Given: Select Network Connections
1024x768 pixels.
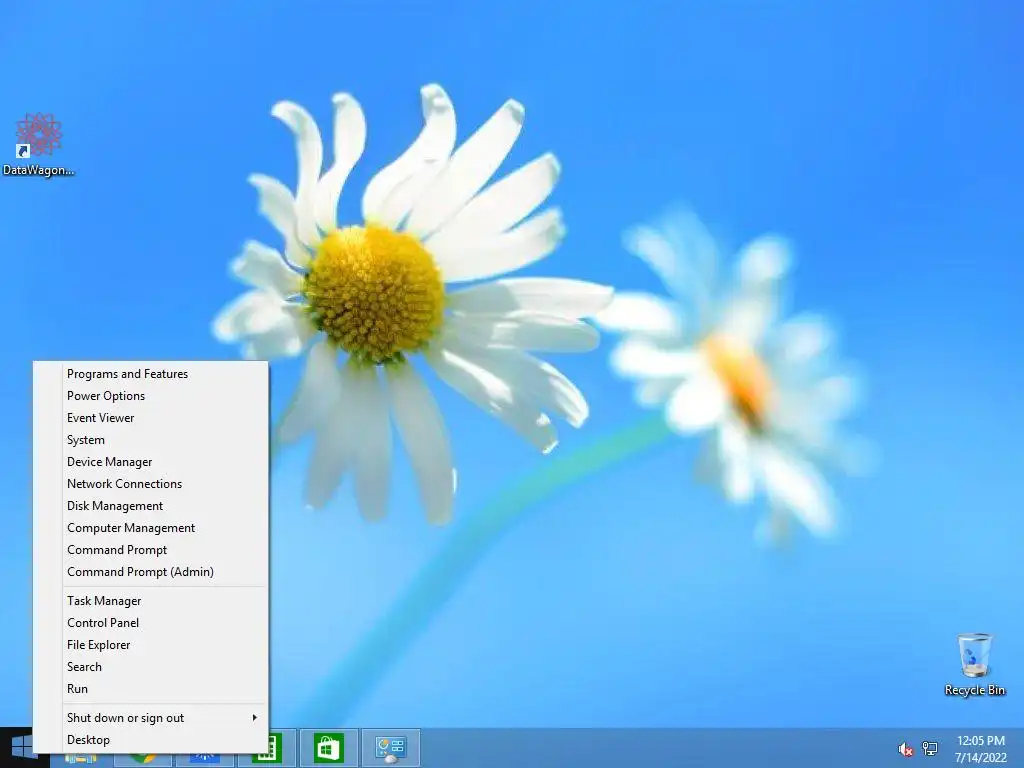Looking at the screenshot, I should (x=150, y=484).
